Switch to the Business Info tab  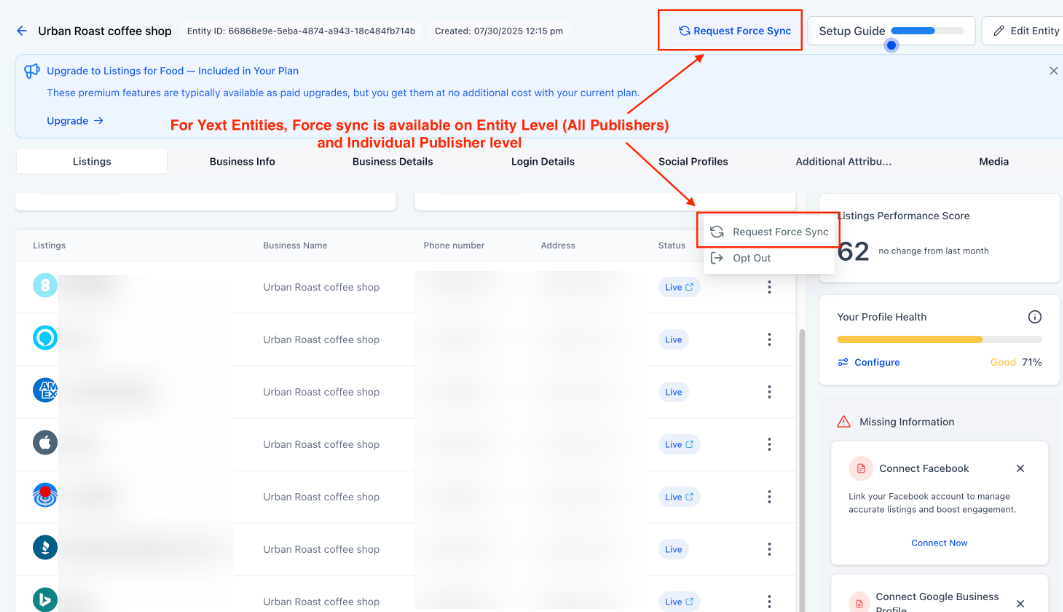[x=242, y=161]
